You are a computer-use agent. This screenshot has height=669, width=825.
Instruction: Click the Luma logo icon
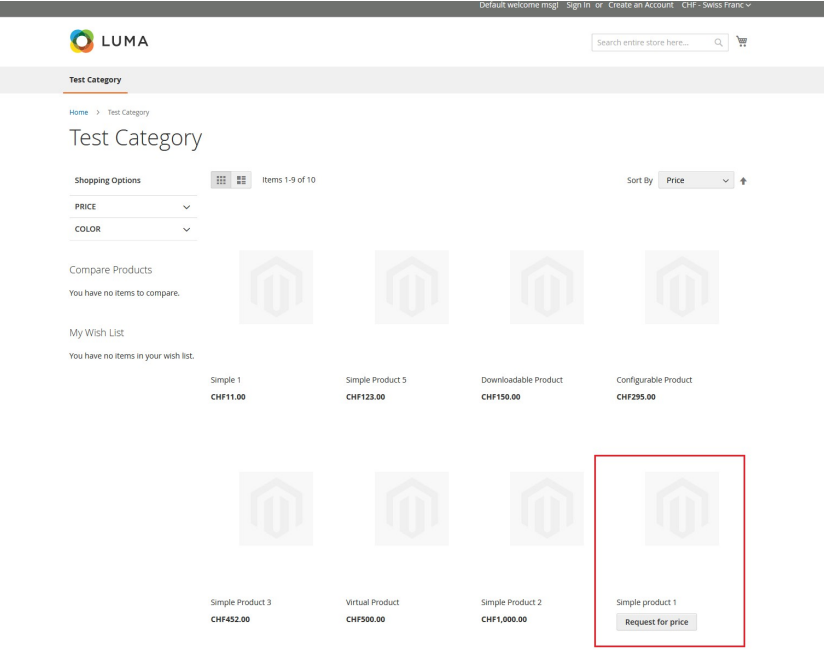(x=82, y=42)
